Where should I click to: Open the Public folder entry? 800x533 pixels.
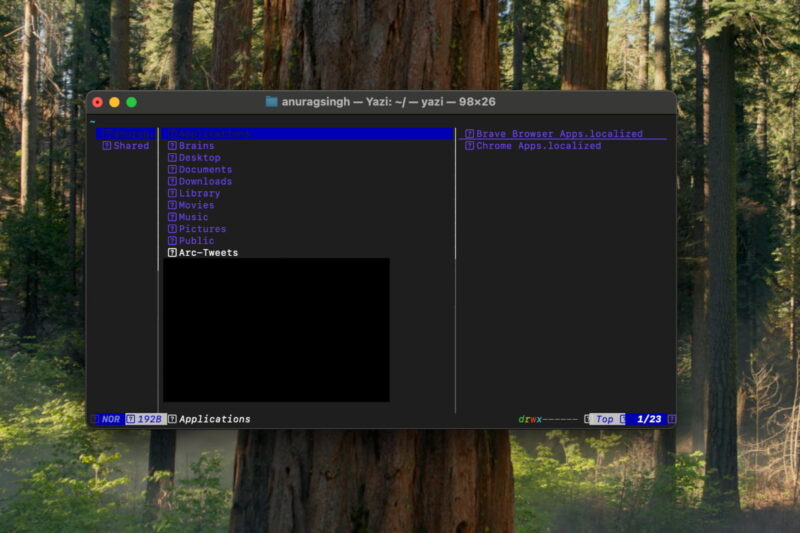196,241
